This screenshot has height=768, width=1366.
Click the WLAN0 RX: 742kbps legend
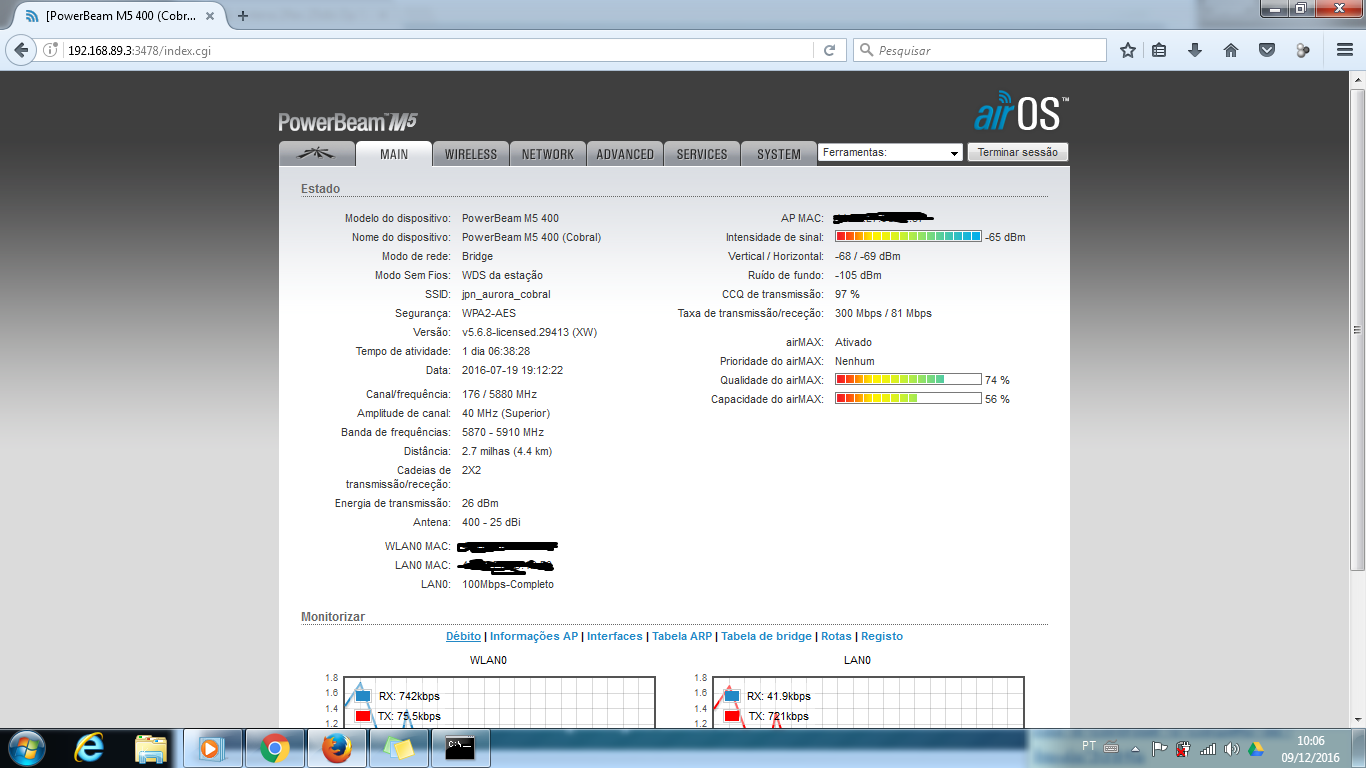pos(398,696)
